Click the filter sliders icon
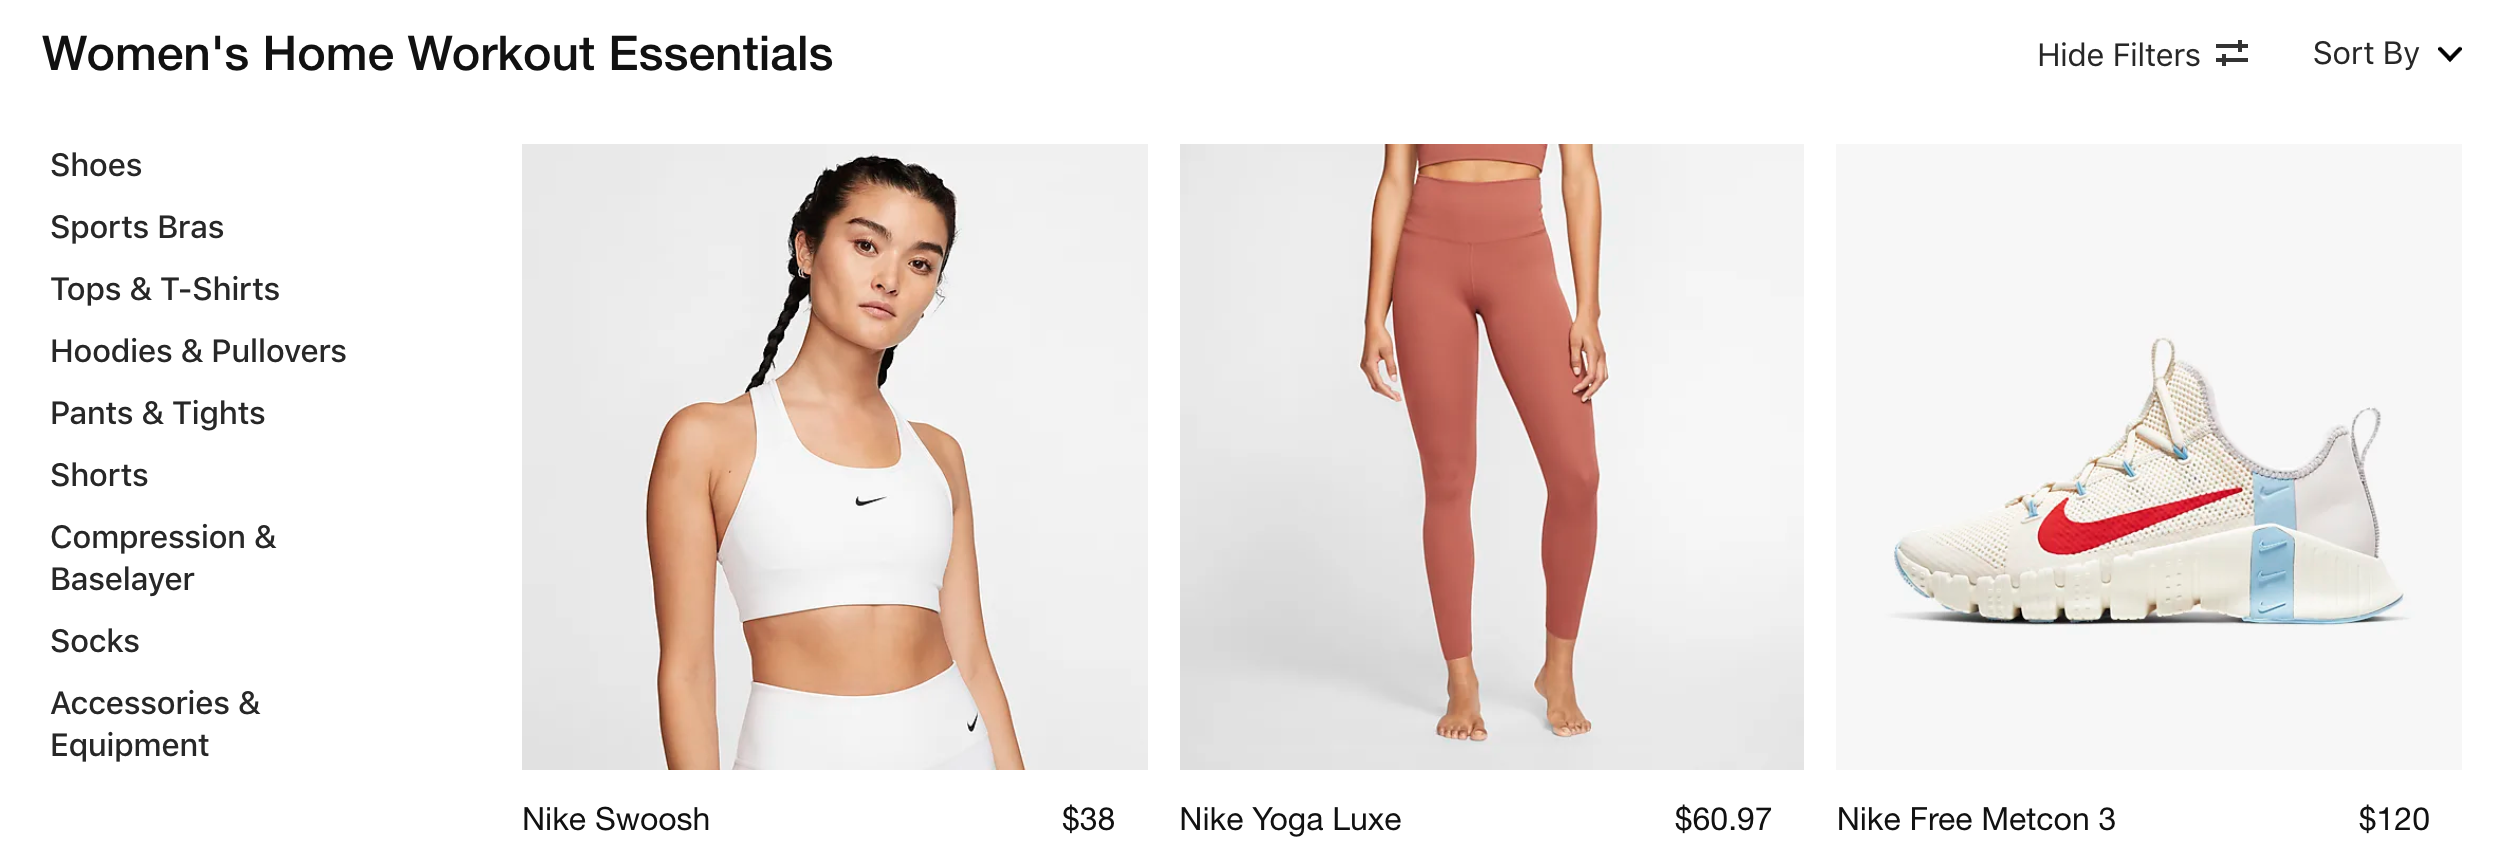This screenshot has width=2502, height=848. click(x=2231, y=54)
